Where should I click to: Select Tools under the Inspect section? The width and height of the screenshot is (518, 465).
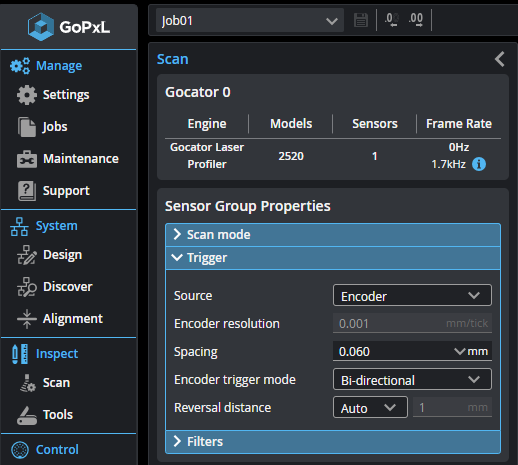(45, 415)
